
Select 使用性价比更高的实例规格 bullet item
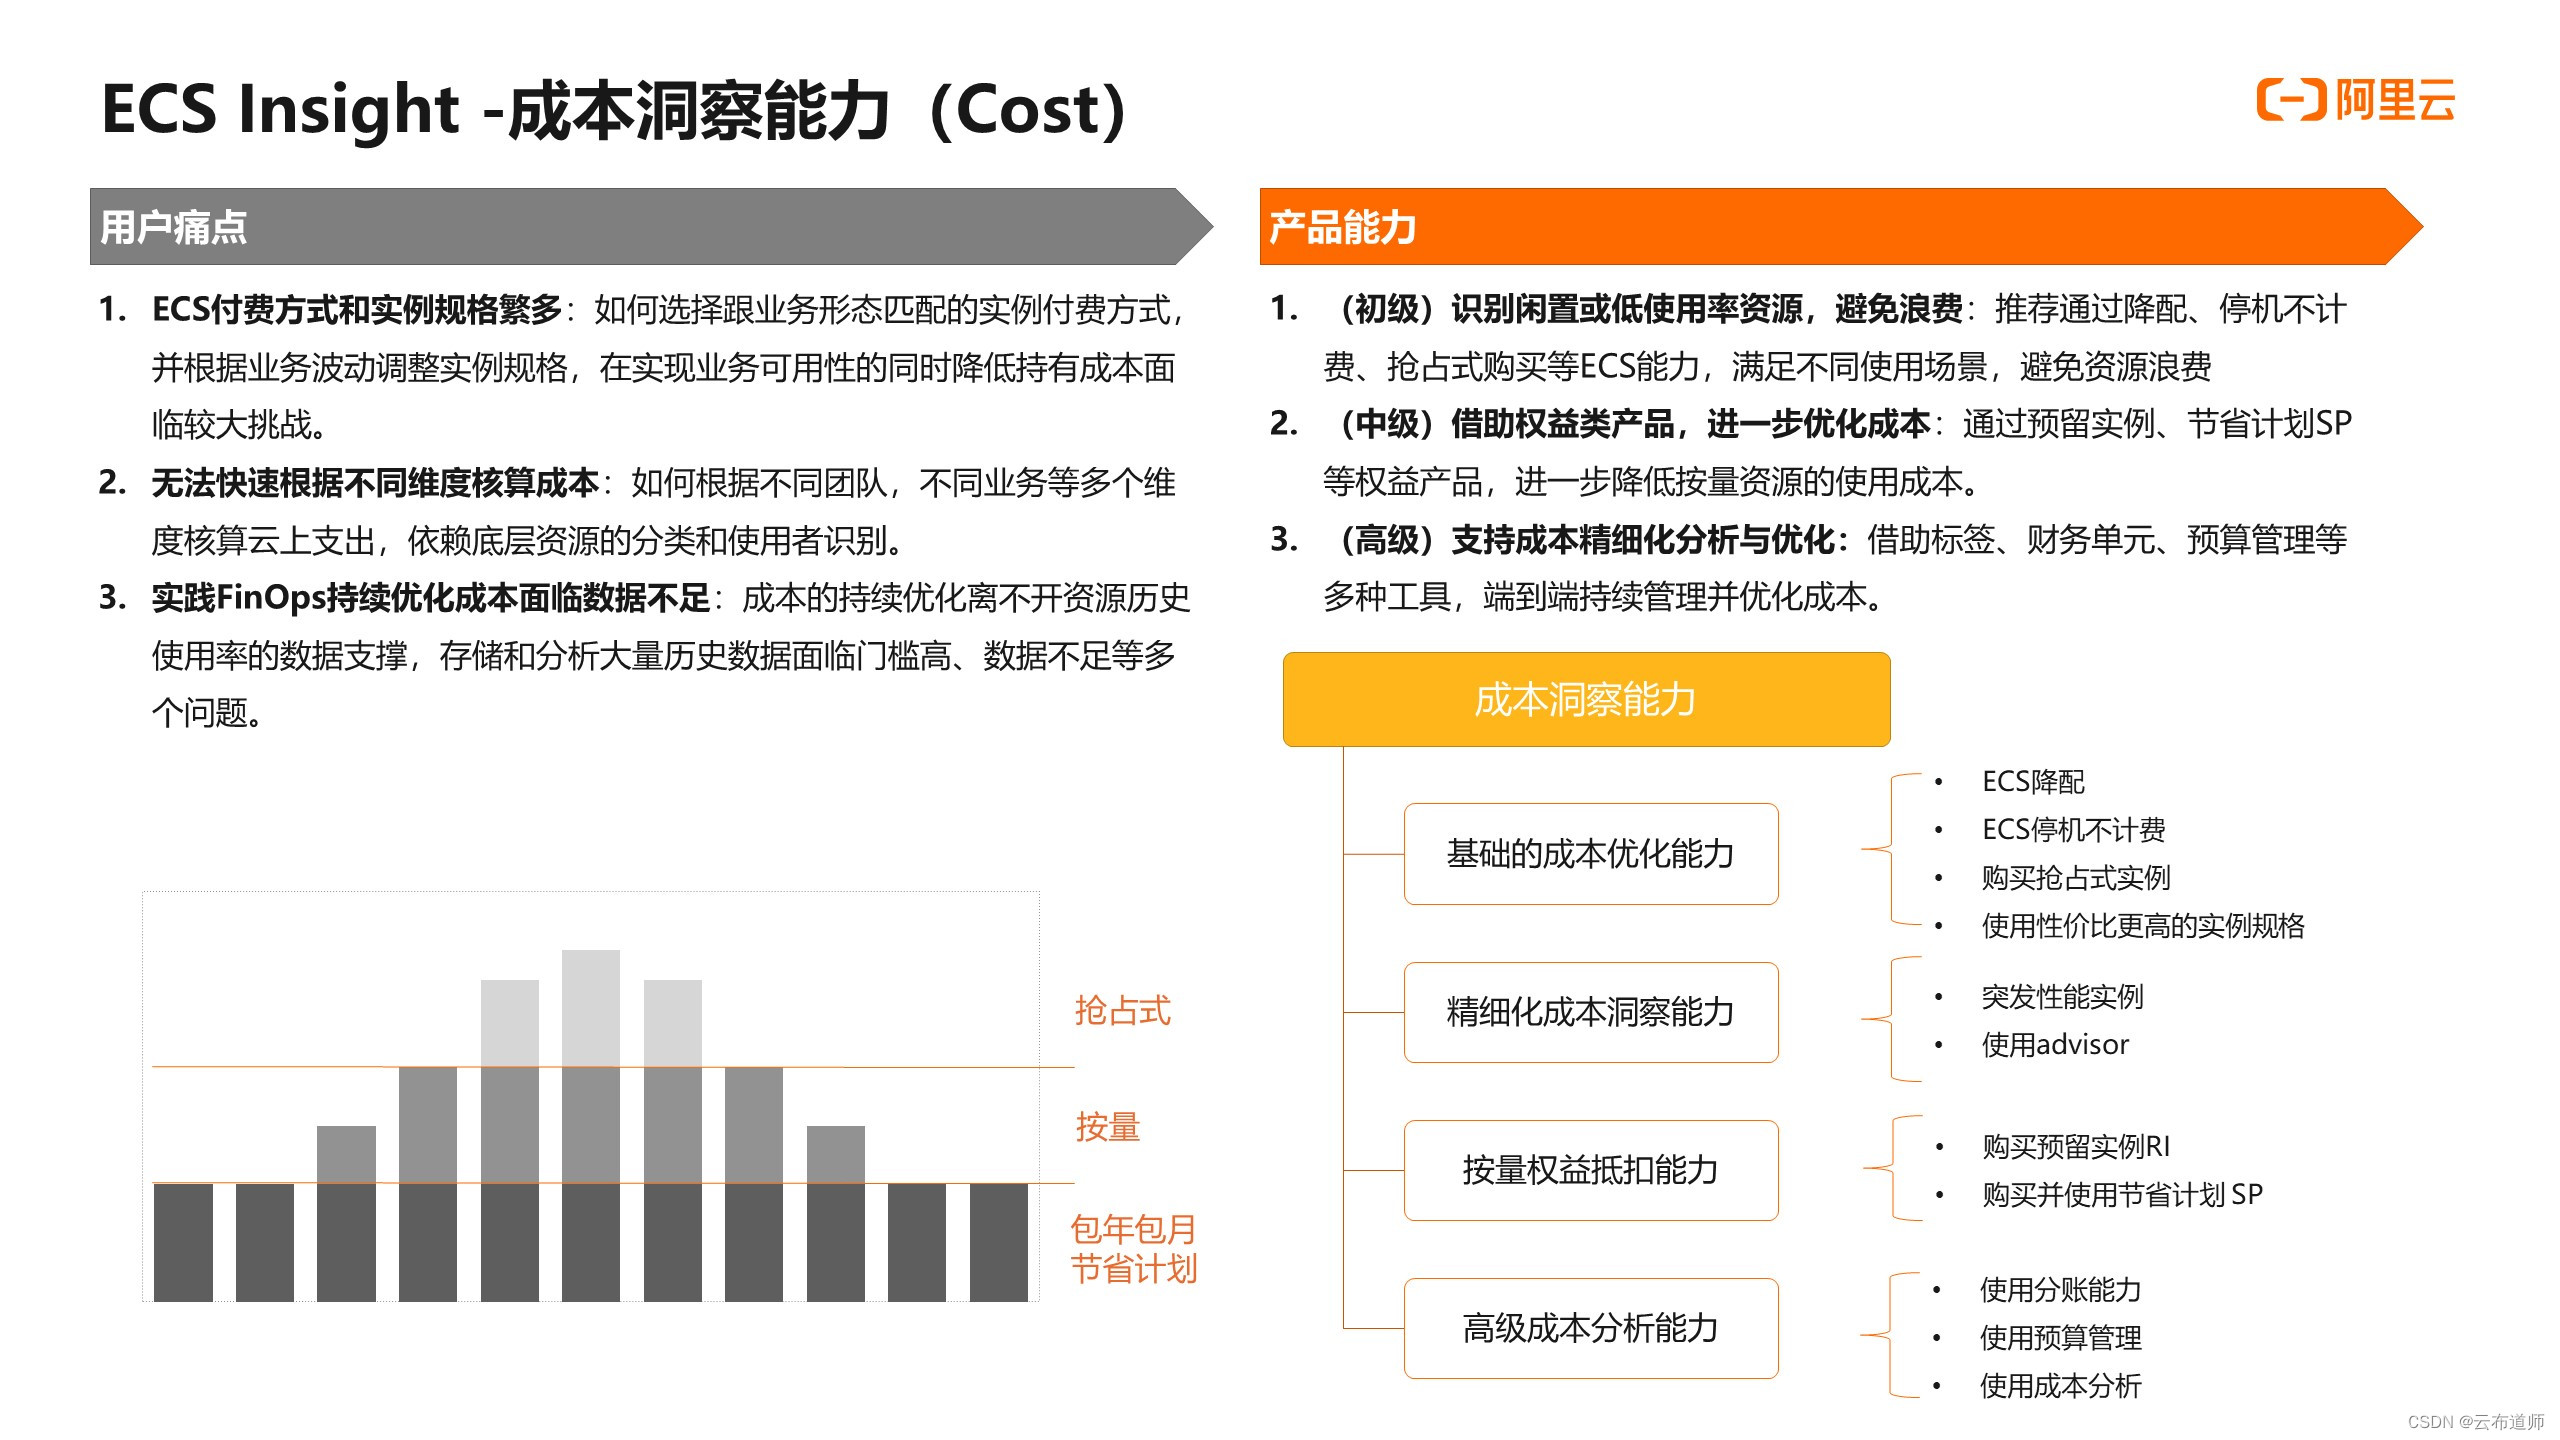(x=2143, y=926)
